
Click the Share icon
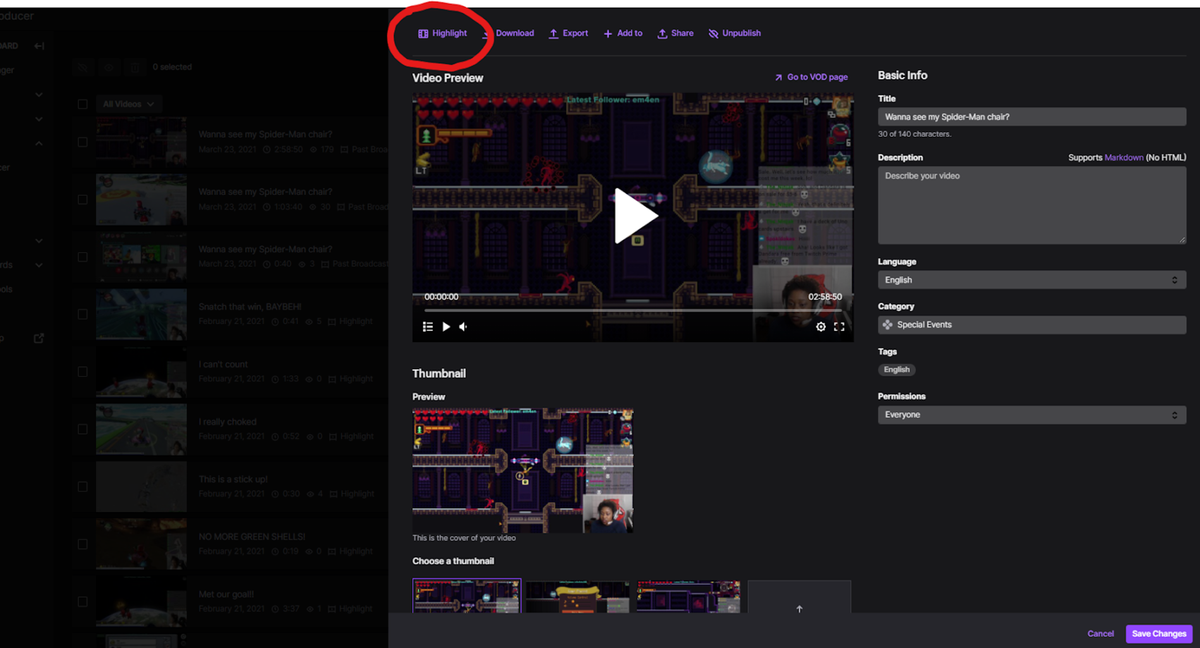coord(675,33)
